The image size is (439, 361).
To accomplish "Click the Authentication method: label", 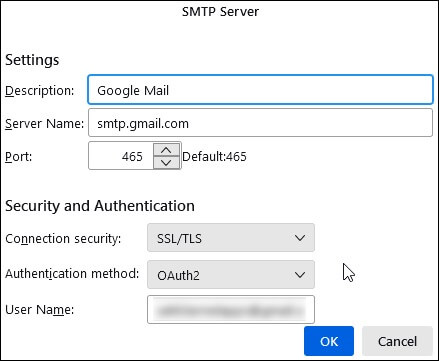I will tap(72, 274).
